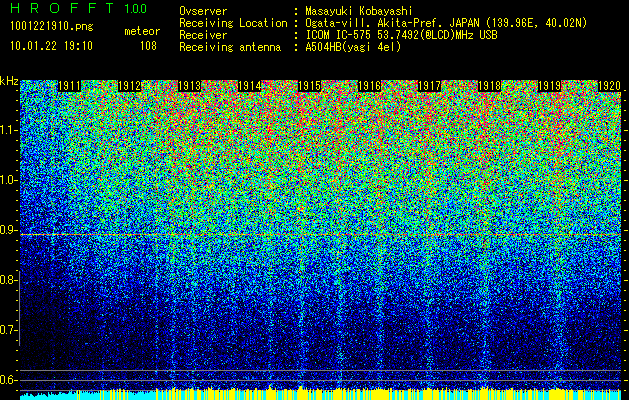Click the kHz axis unit label
The image size is (629, 400).
[9, 80]
